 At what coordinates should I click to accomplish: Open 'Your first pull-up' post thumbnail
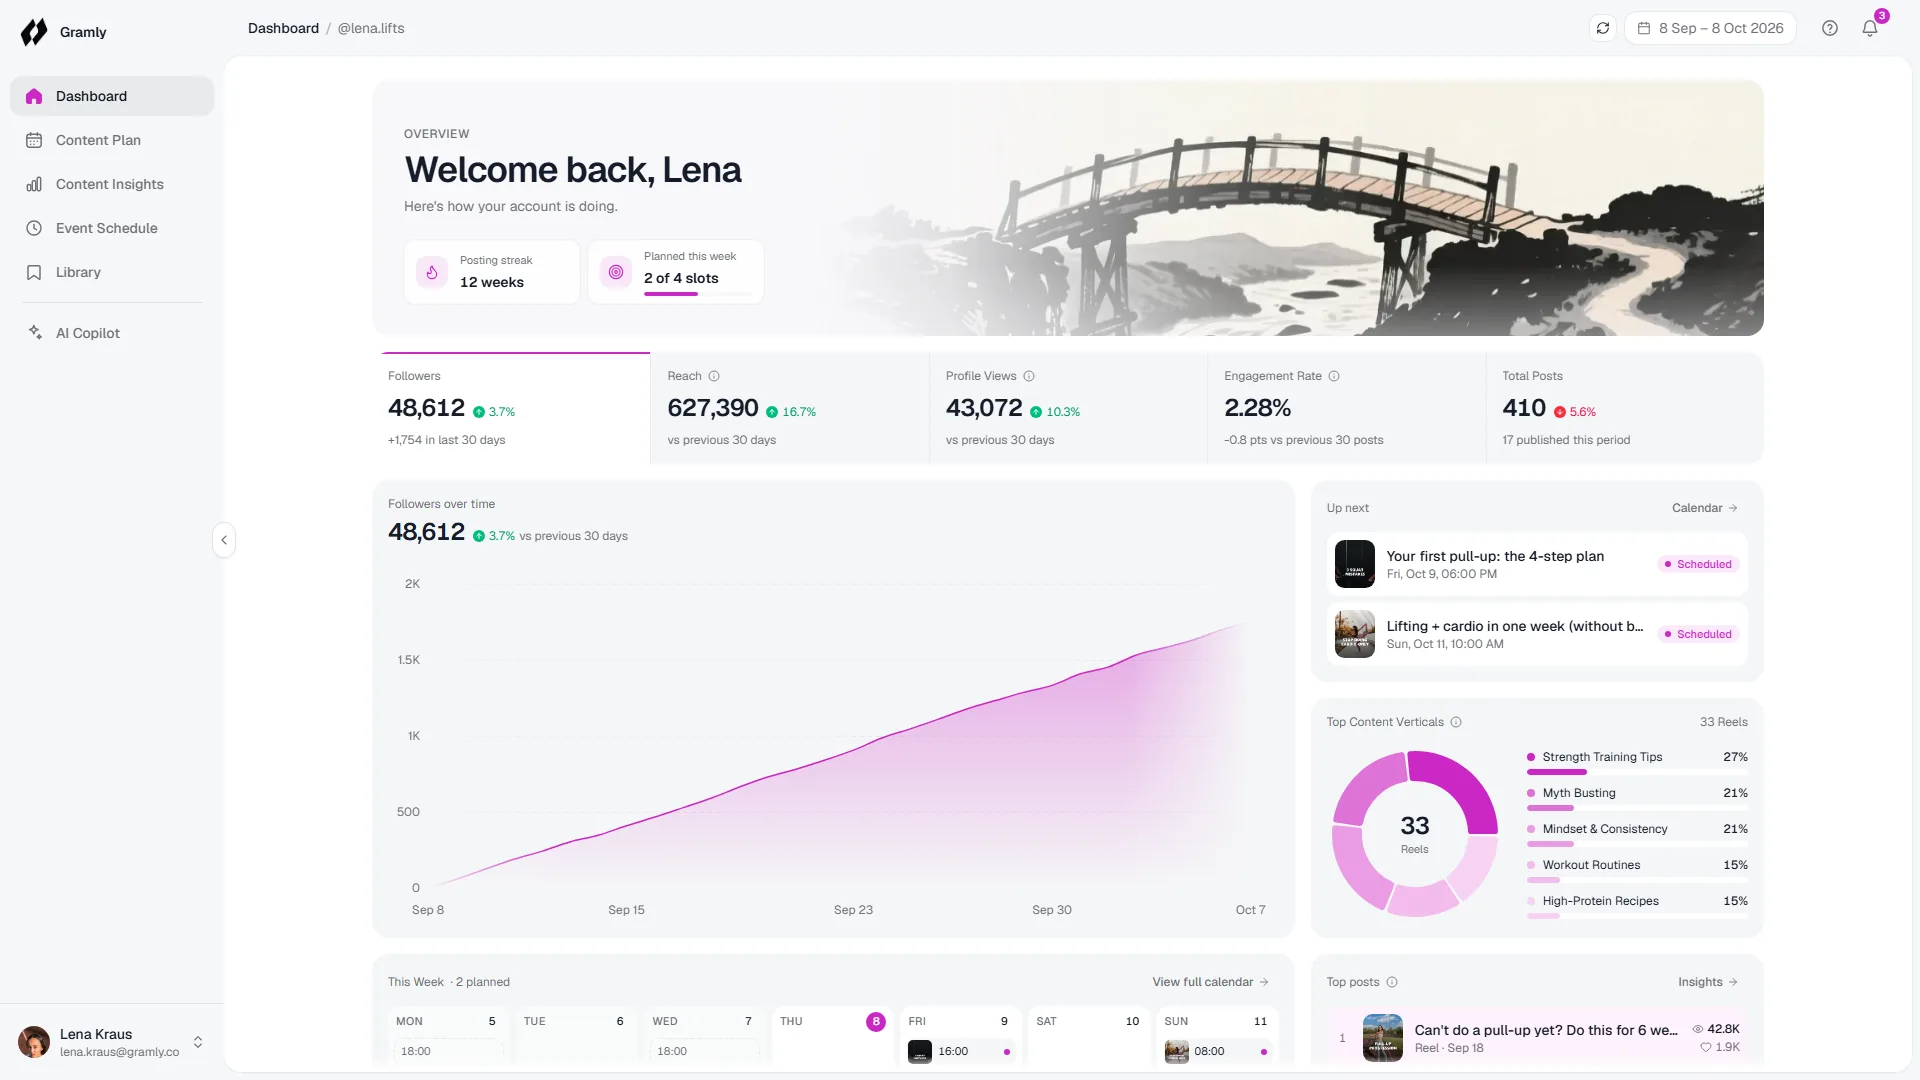click(x=1355, y=564)
